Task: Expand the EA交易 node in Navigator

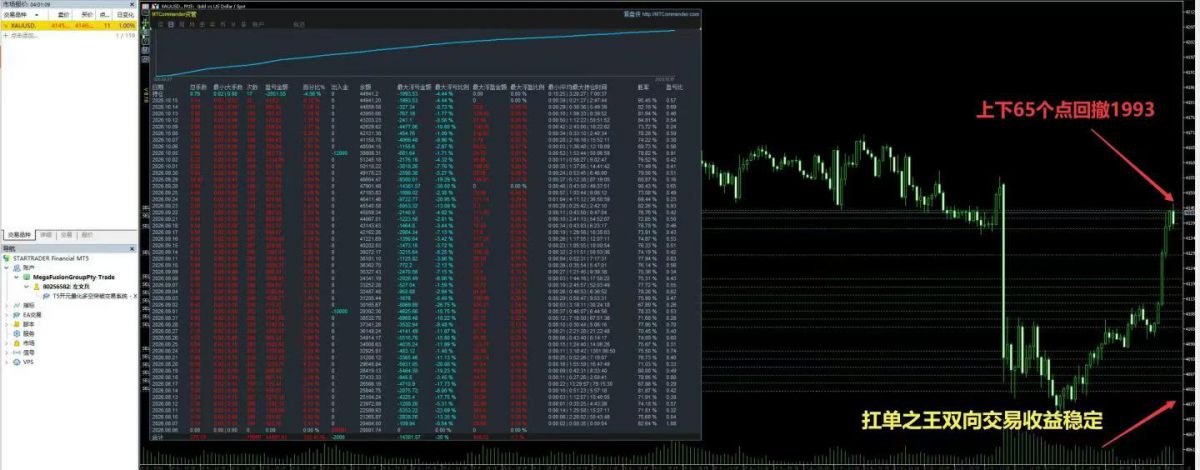Action: coord(7,315)
